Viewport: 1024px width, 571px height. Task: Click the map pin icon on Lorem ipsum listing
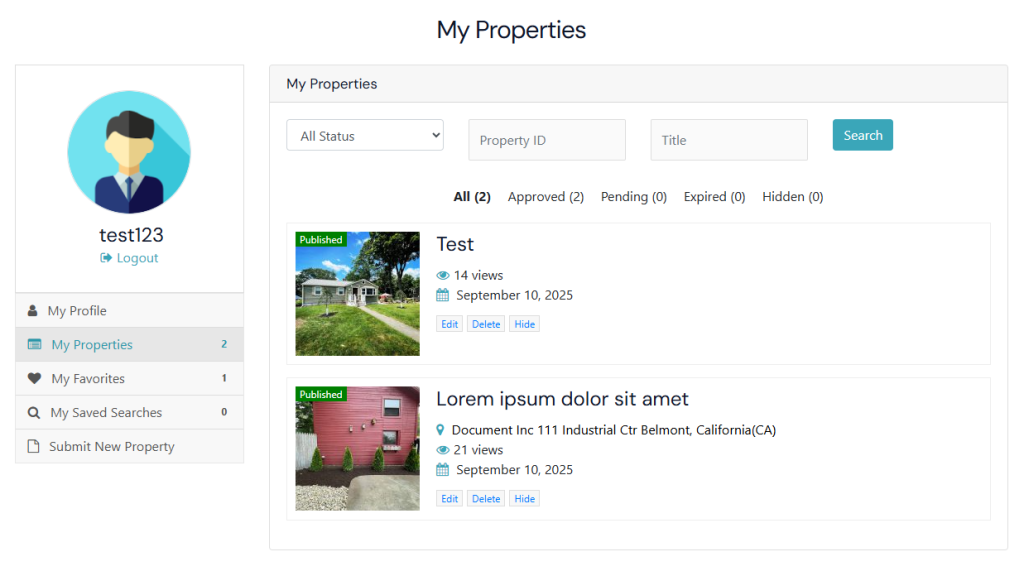(441, 430)
